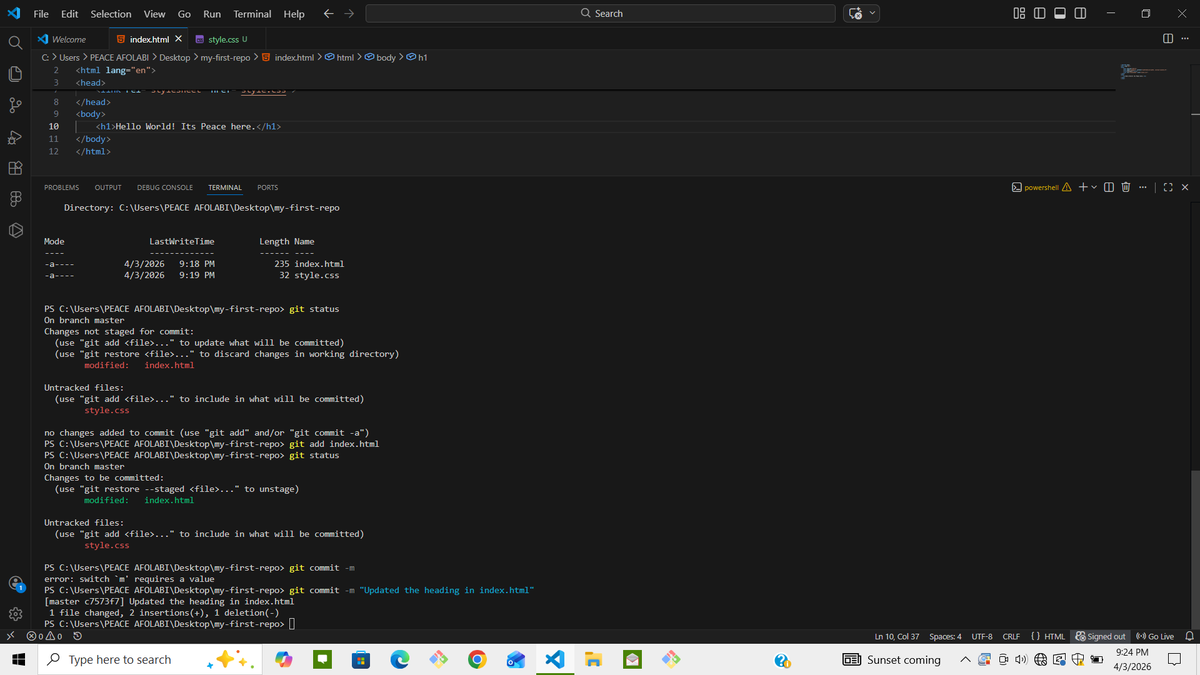Select the powershell terminal instance
This screenshot has width=1200, height=675.
click(1039, 187)
